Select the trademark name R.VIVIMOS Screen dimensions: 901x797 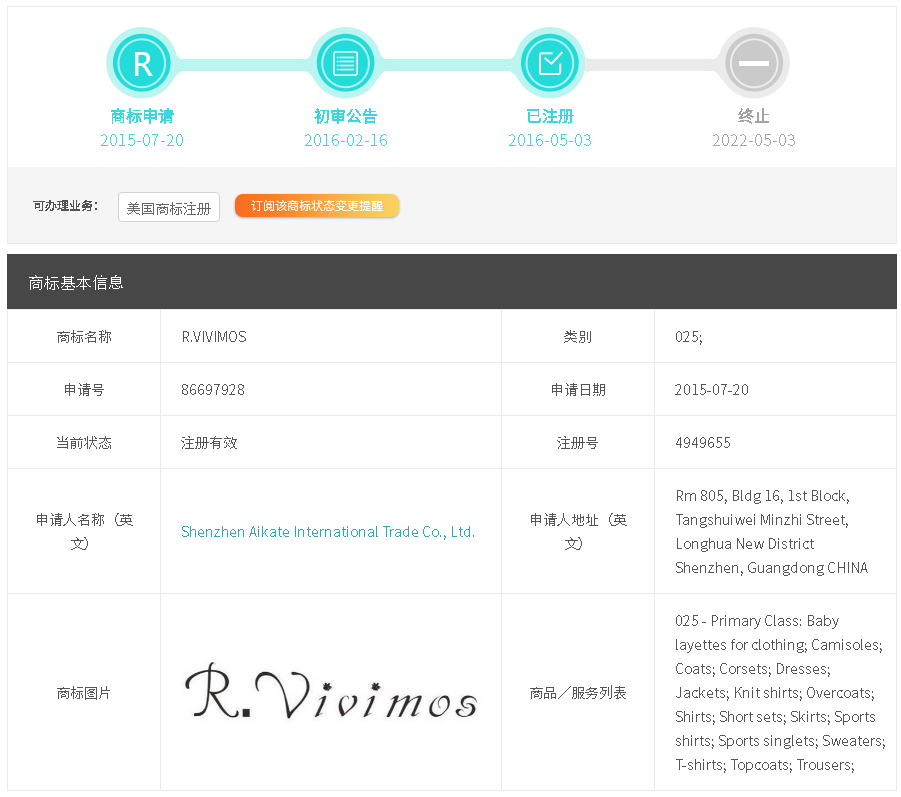214,337
